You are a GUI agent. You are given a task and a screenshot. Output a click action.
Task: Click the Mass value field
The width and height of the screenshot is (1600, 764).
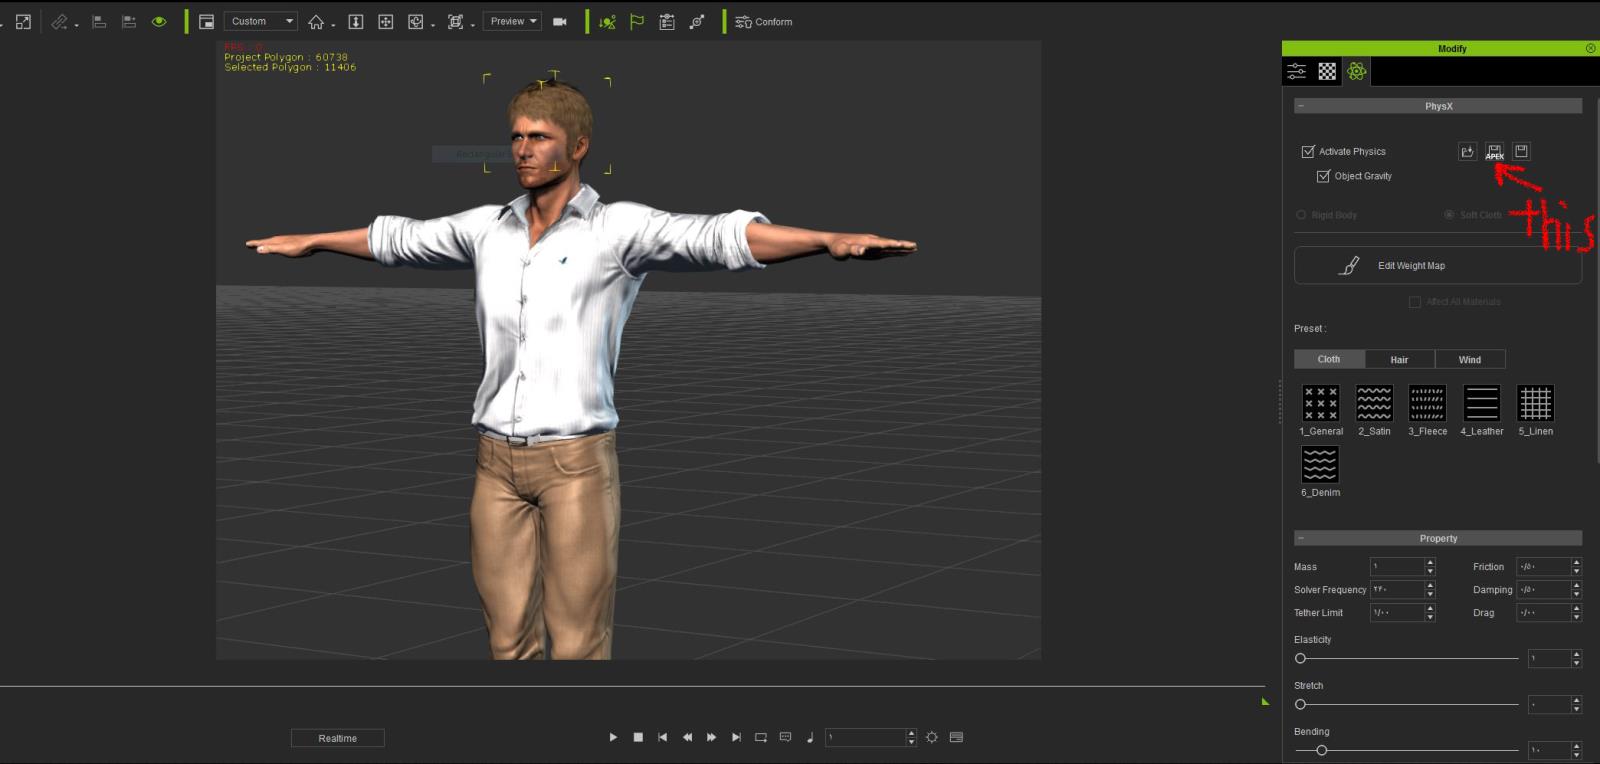point(1397,566)
